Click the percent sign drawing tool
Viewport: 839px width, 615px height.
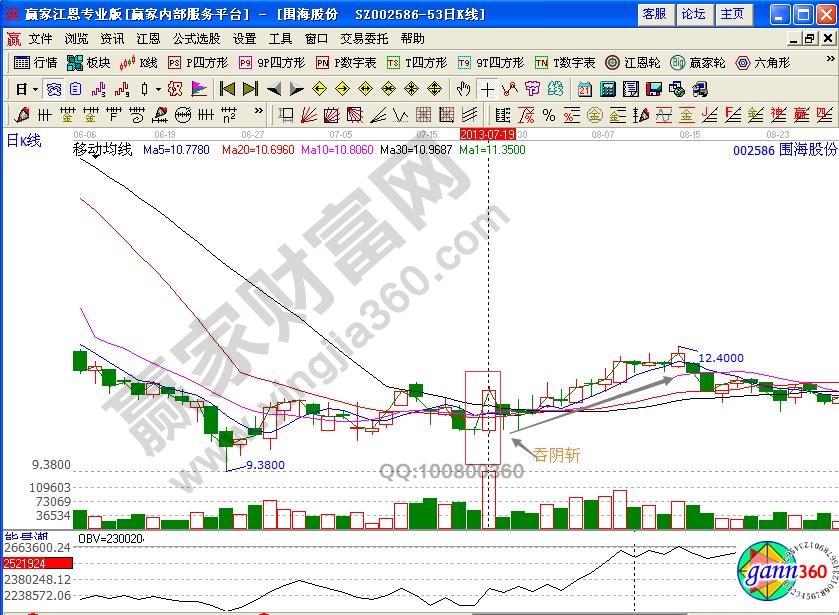(547, 114)
